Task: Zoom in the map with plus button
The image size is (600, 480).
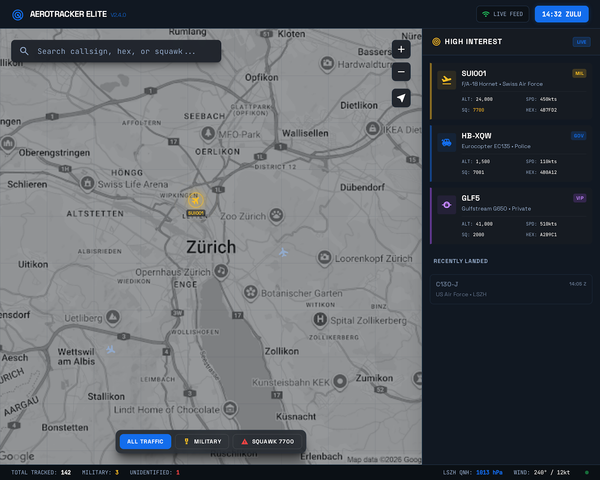Action: 401,49
